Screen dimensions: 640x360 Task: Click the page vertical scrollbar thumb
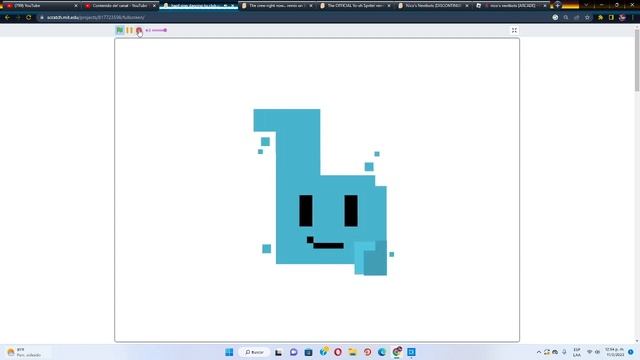pos(637,59)
